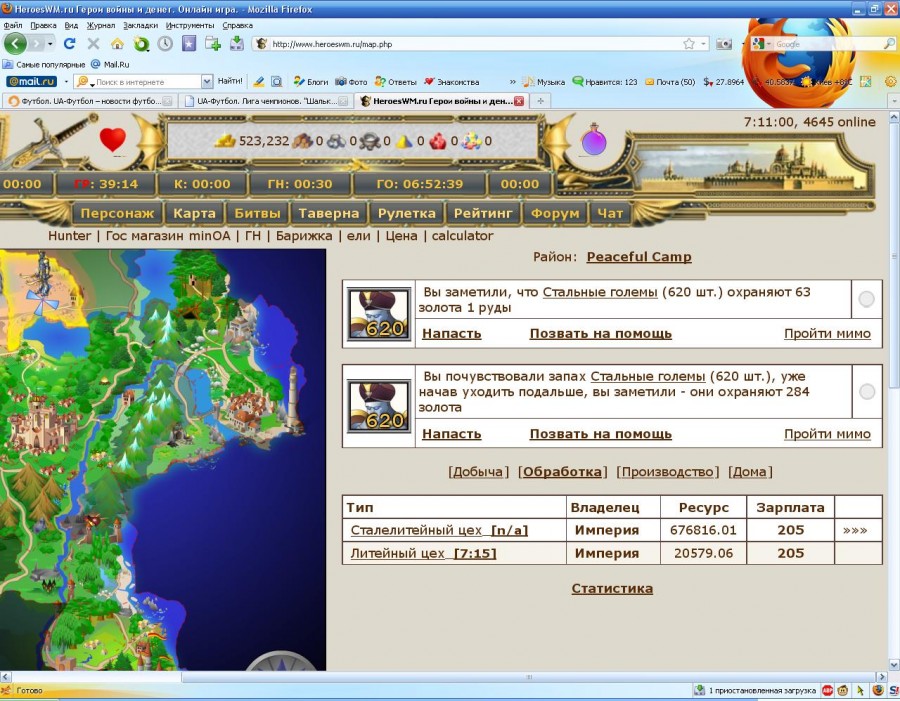Click the grey Stop (X) icon

point(93,44)
